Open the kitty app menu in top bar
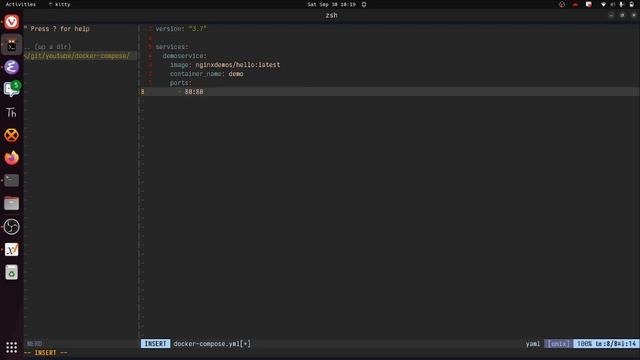Image resolution: width=640 pixels, height=360 pixels. tap(60, 4)
